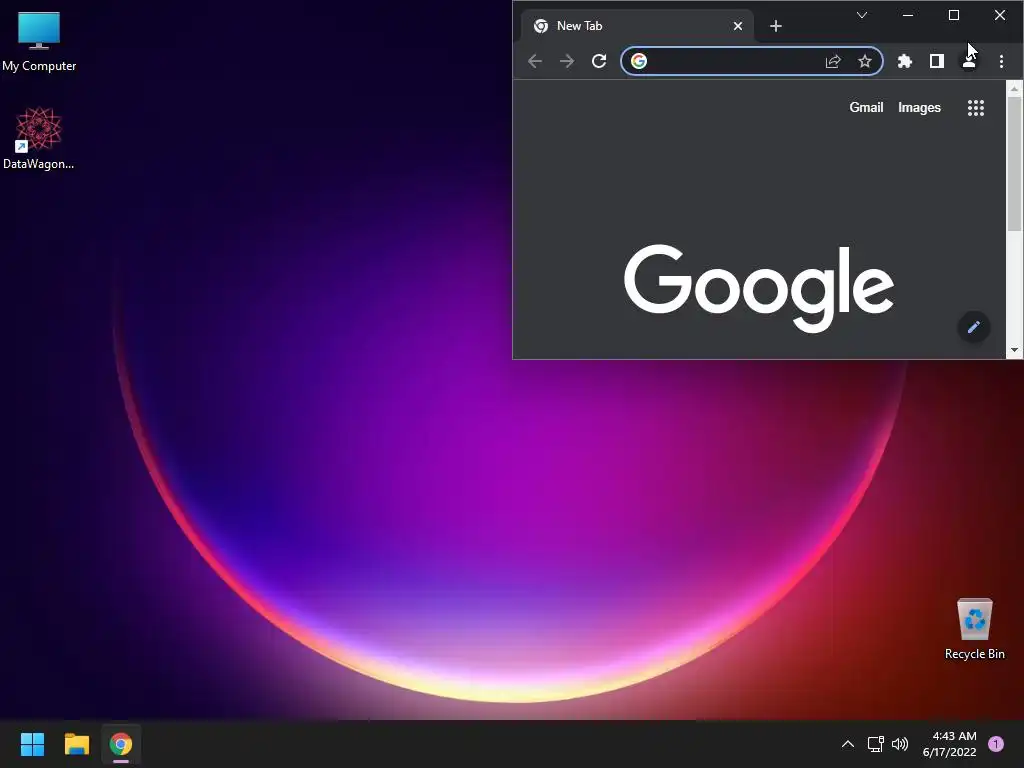
Task: Open the Google apps grid
Action: (976, 108)
